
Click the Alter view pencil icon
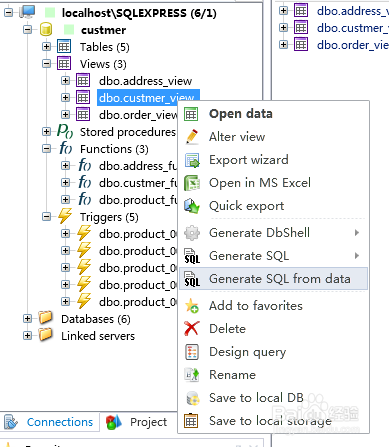[192, 137]
